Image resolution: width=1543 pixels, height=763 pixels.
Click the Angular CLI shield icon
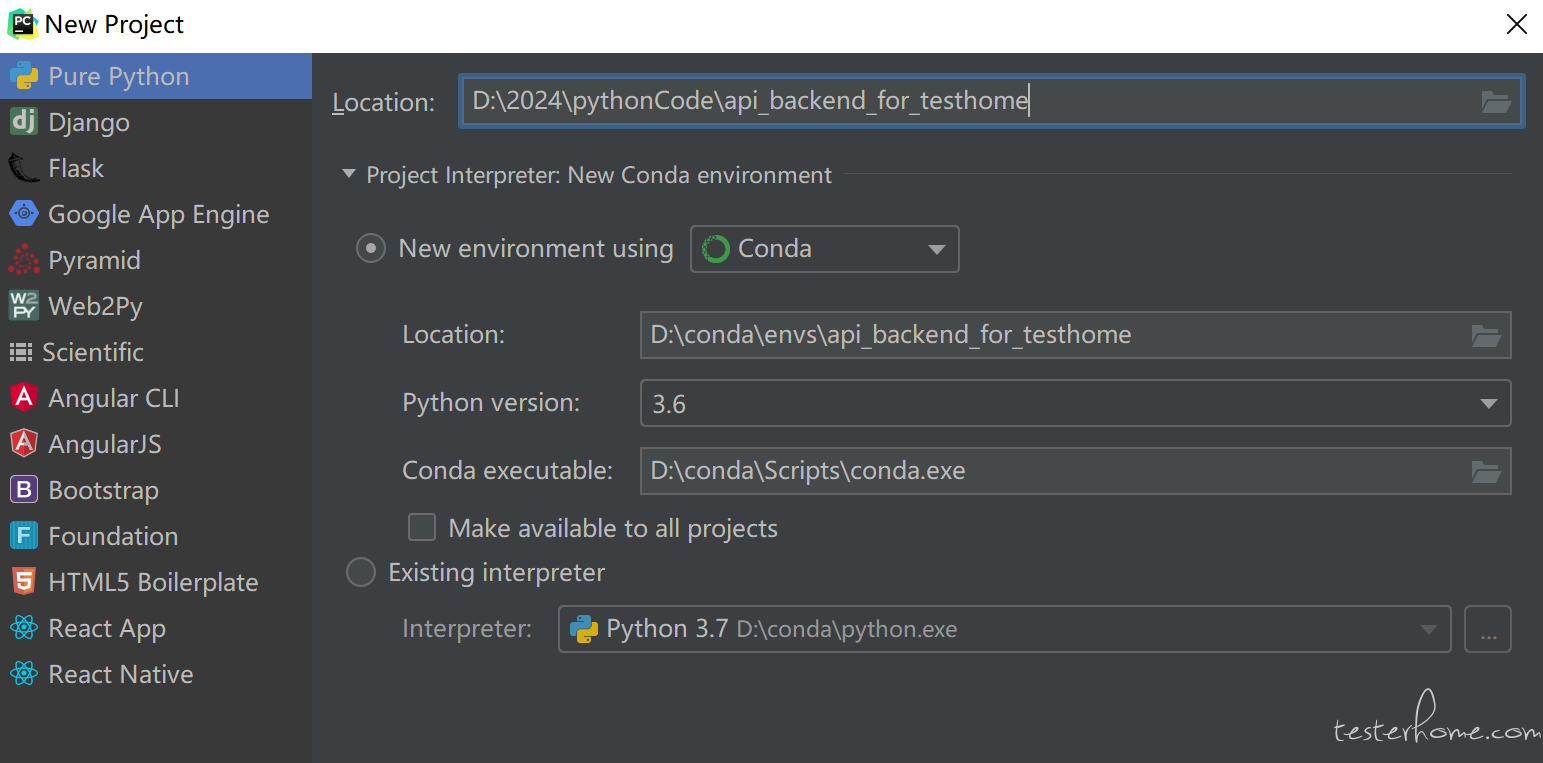24,398
